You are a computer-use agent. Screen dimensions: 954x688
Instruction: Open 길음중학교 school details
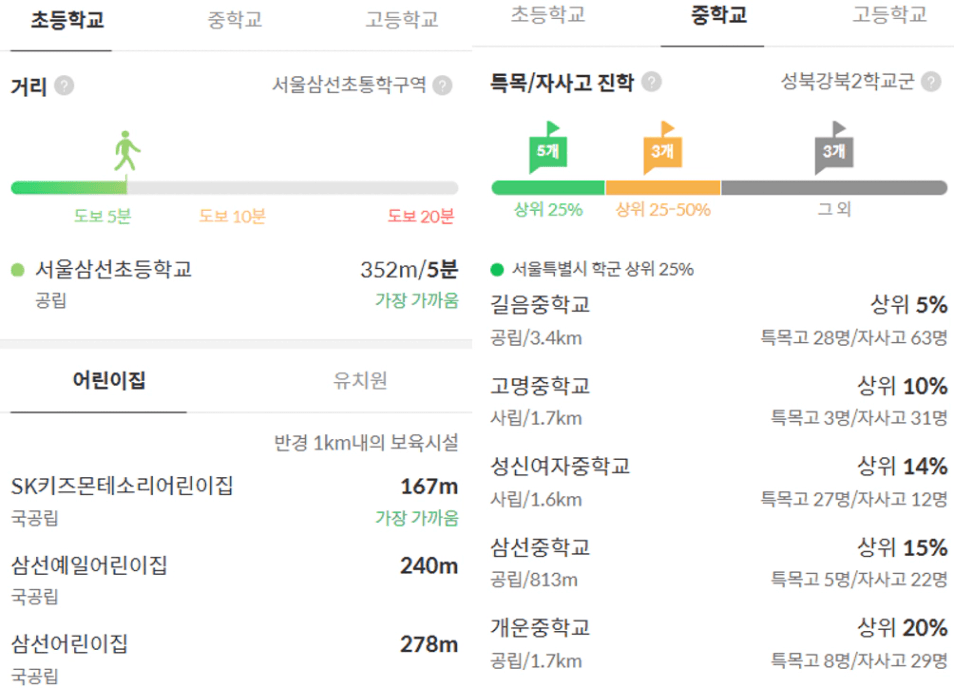coord(541,305)
